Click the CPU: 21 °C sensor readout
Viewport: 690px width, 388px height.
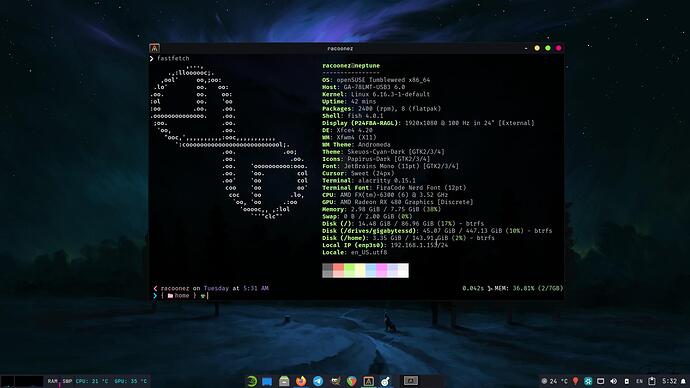tap(92, 381)
